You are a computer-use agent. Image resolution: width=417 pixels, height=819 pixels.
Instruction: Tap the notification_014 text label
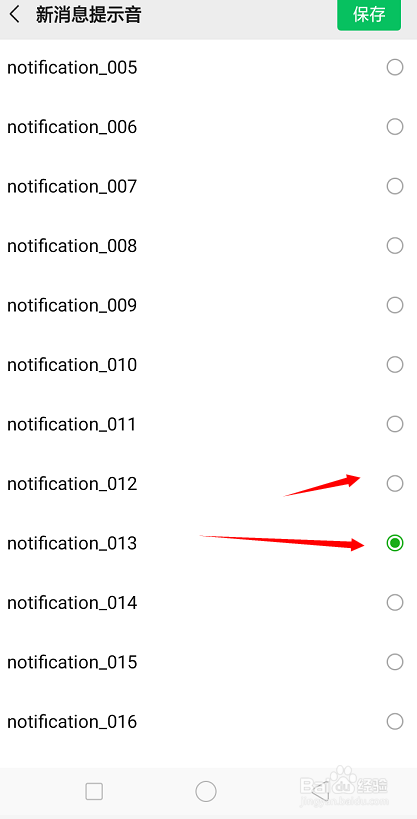point(72,603)
